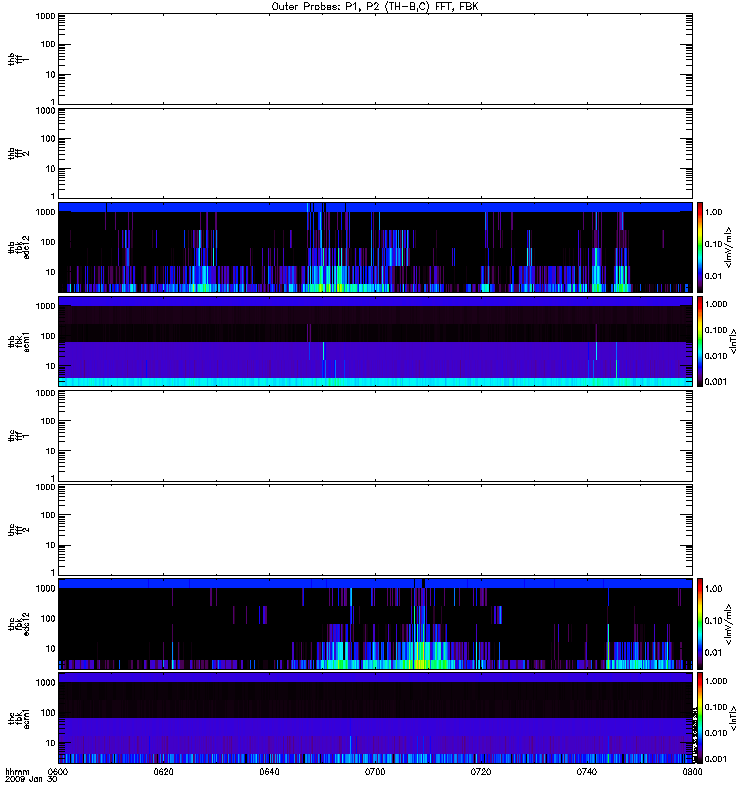Click the 0720 time axis label
Image resolution: width=750 pixels, height=800 pixels.
481,771
